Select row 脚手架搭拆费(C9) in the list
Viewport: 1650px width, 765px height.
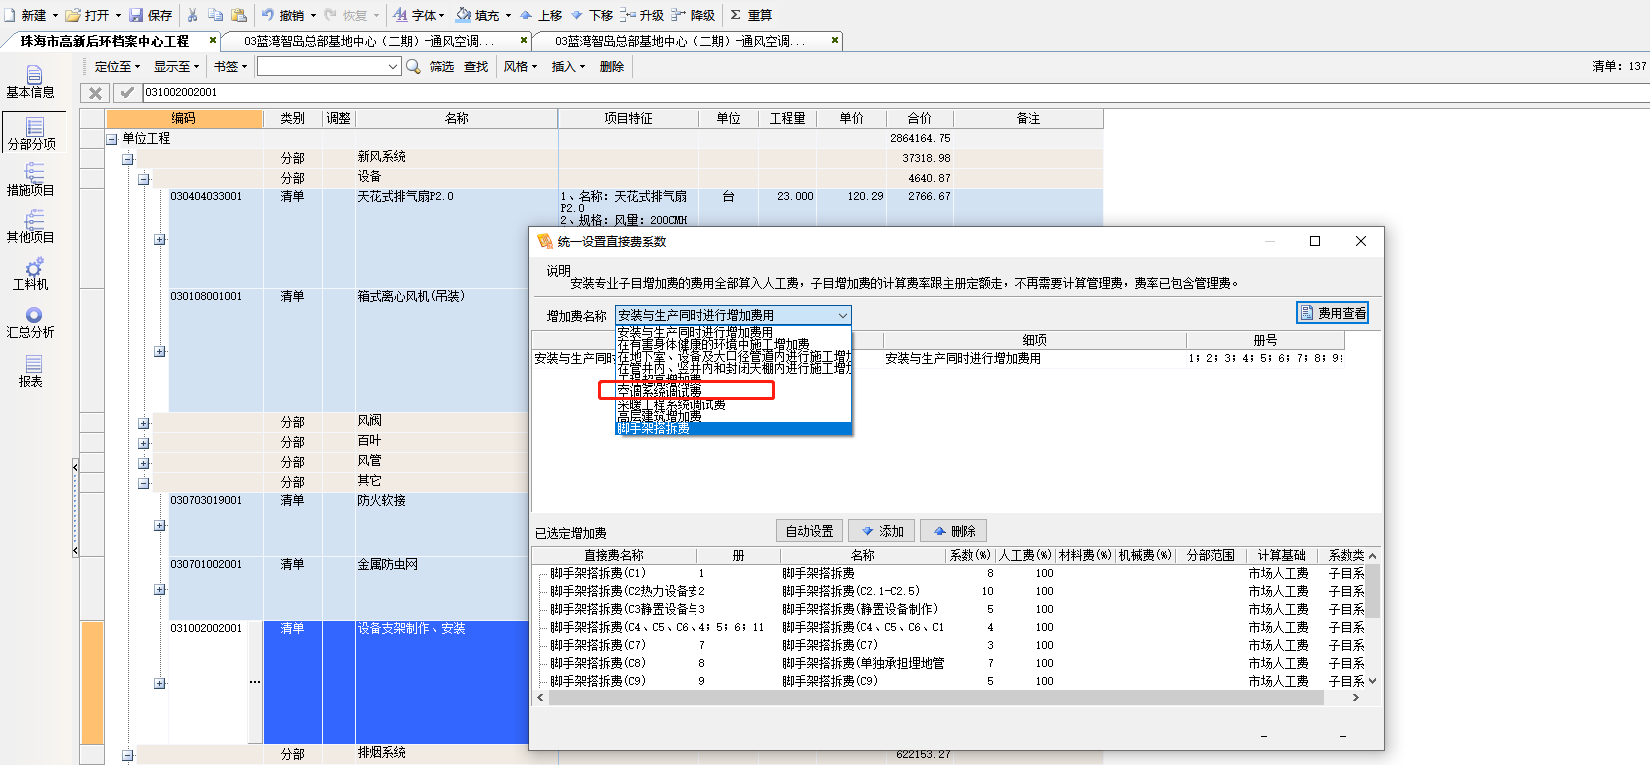950,681
